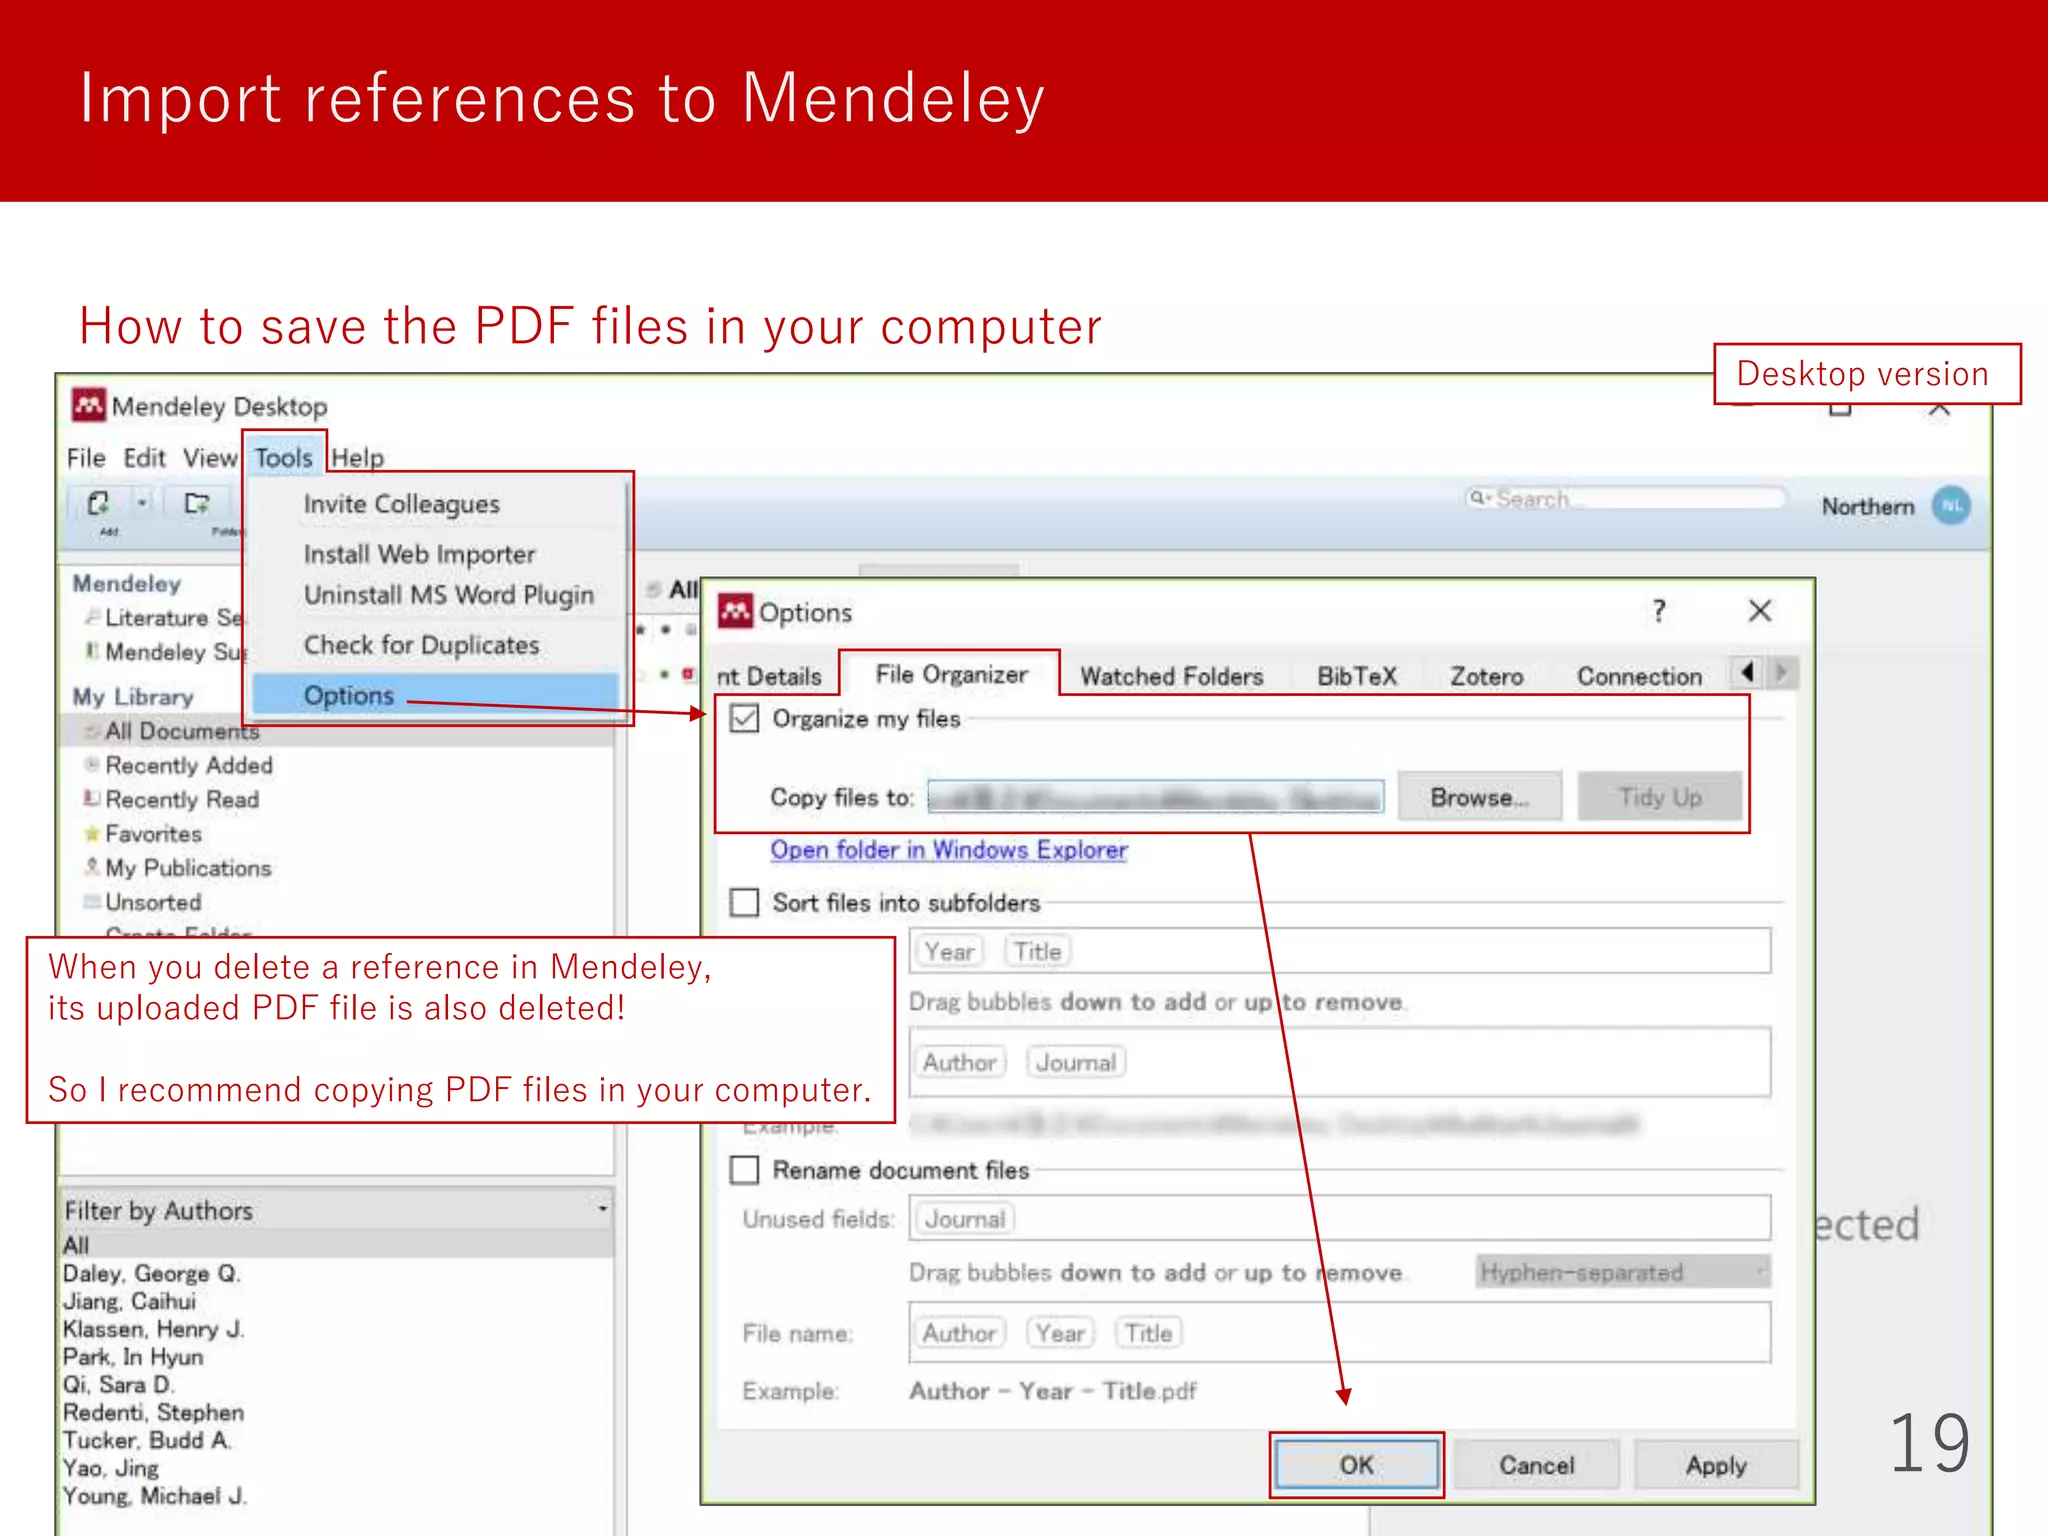Toggle the Organize my files checkbox
The image size is (2048, 1536).
pos(745,718)
